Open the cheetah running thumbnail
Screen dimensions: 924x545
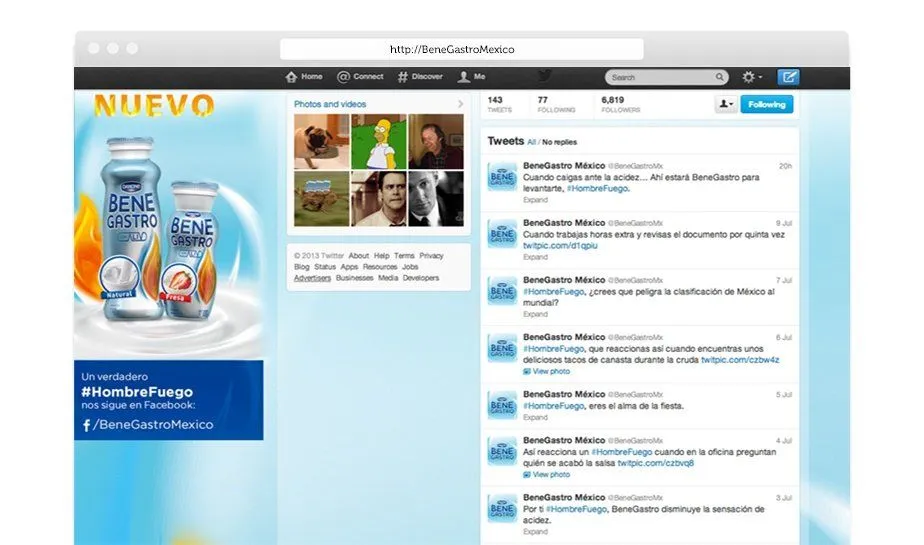tap(322, 199)
